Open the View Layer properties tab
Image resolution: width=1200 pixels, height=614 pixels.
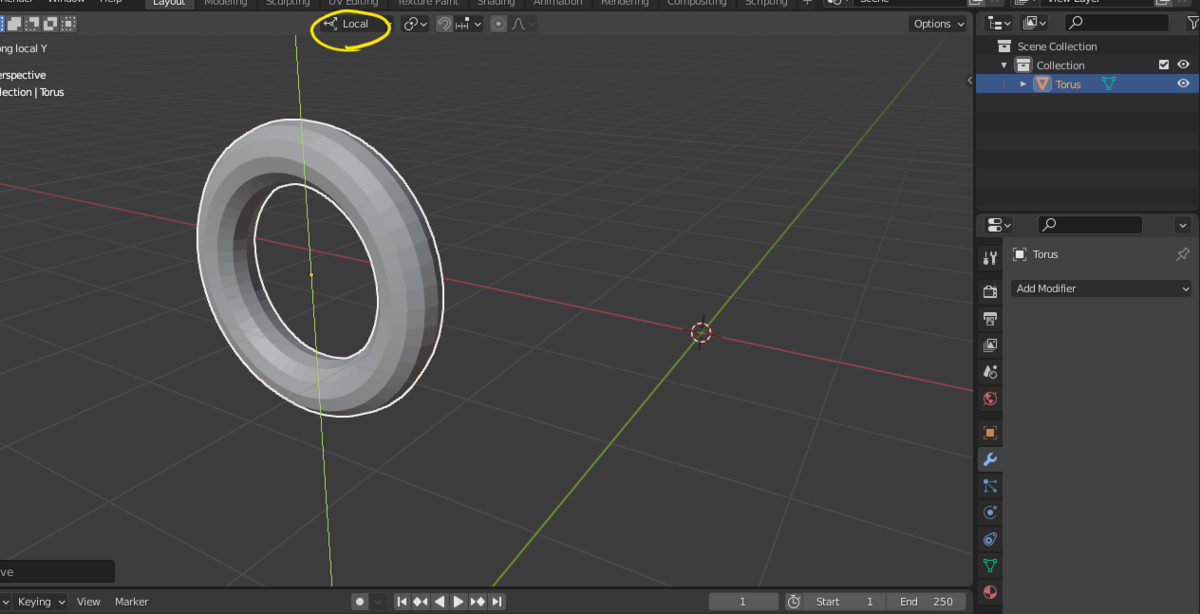click(x=990, y=345)
